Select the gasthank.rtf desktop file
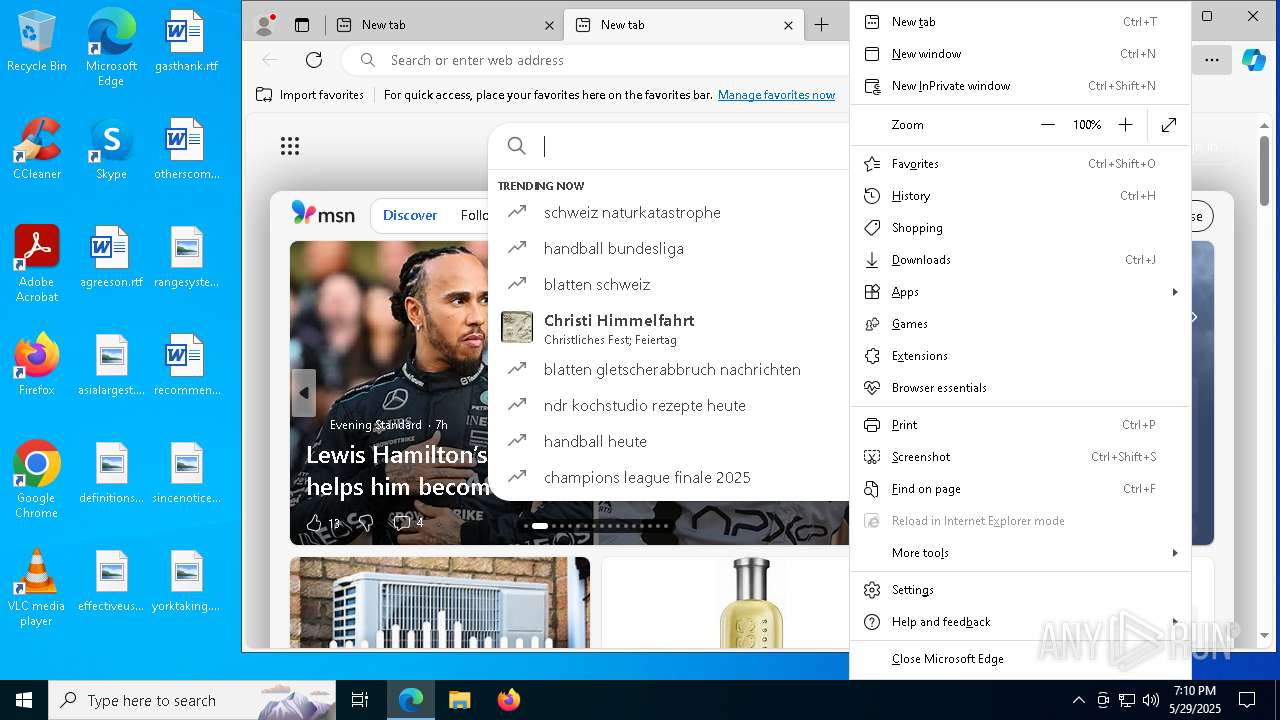 click(x=186, y=41)
